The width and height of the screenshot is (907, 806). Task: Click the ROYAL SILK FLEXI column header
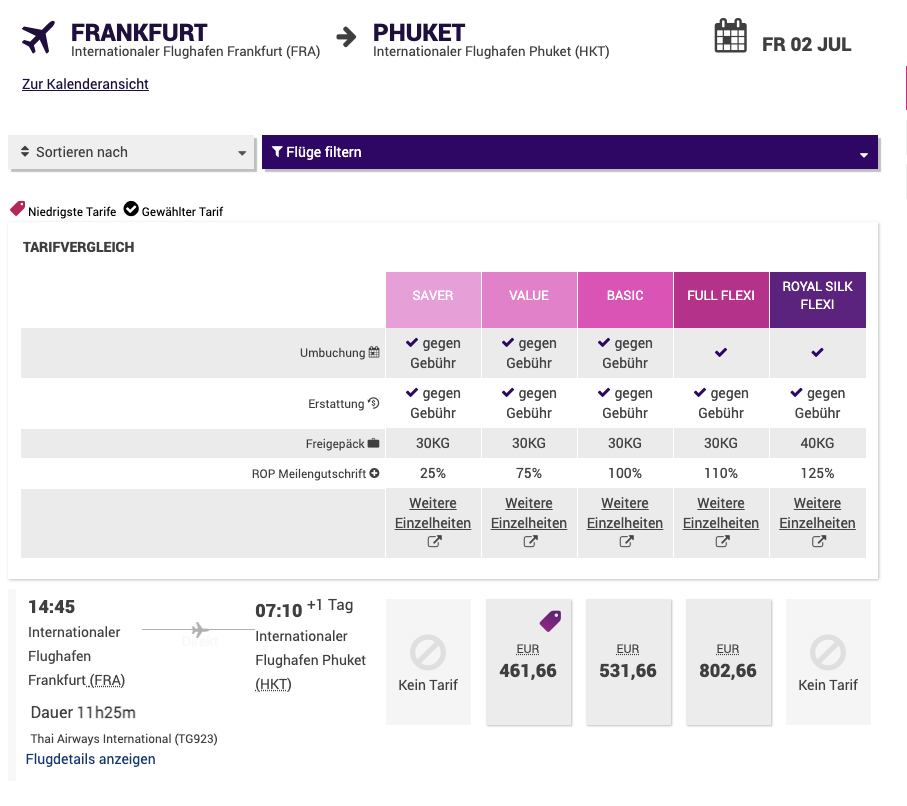point(817,296)
